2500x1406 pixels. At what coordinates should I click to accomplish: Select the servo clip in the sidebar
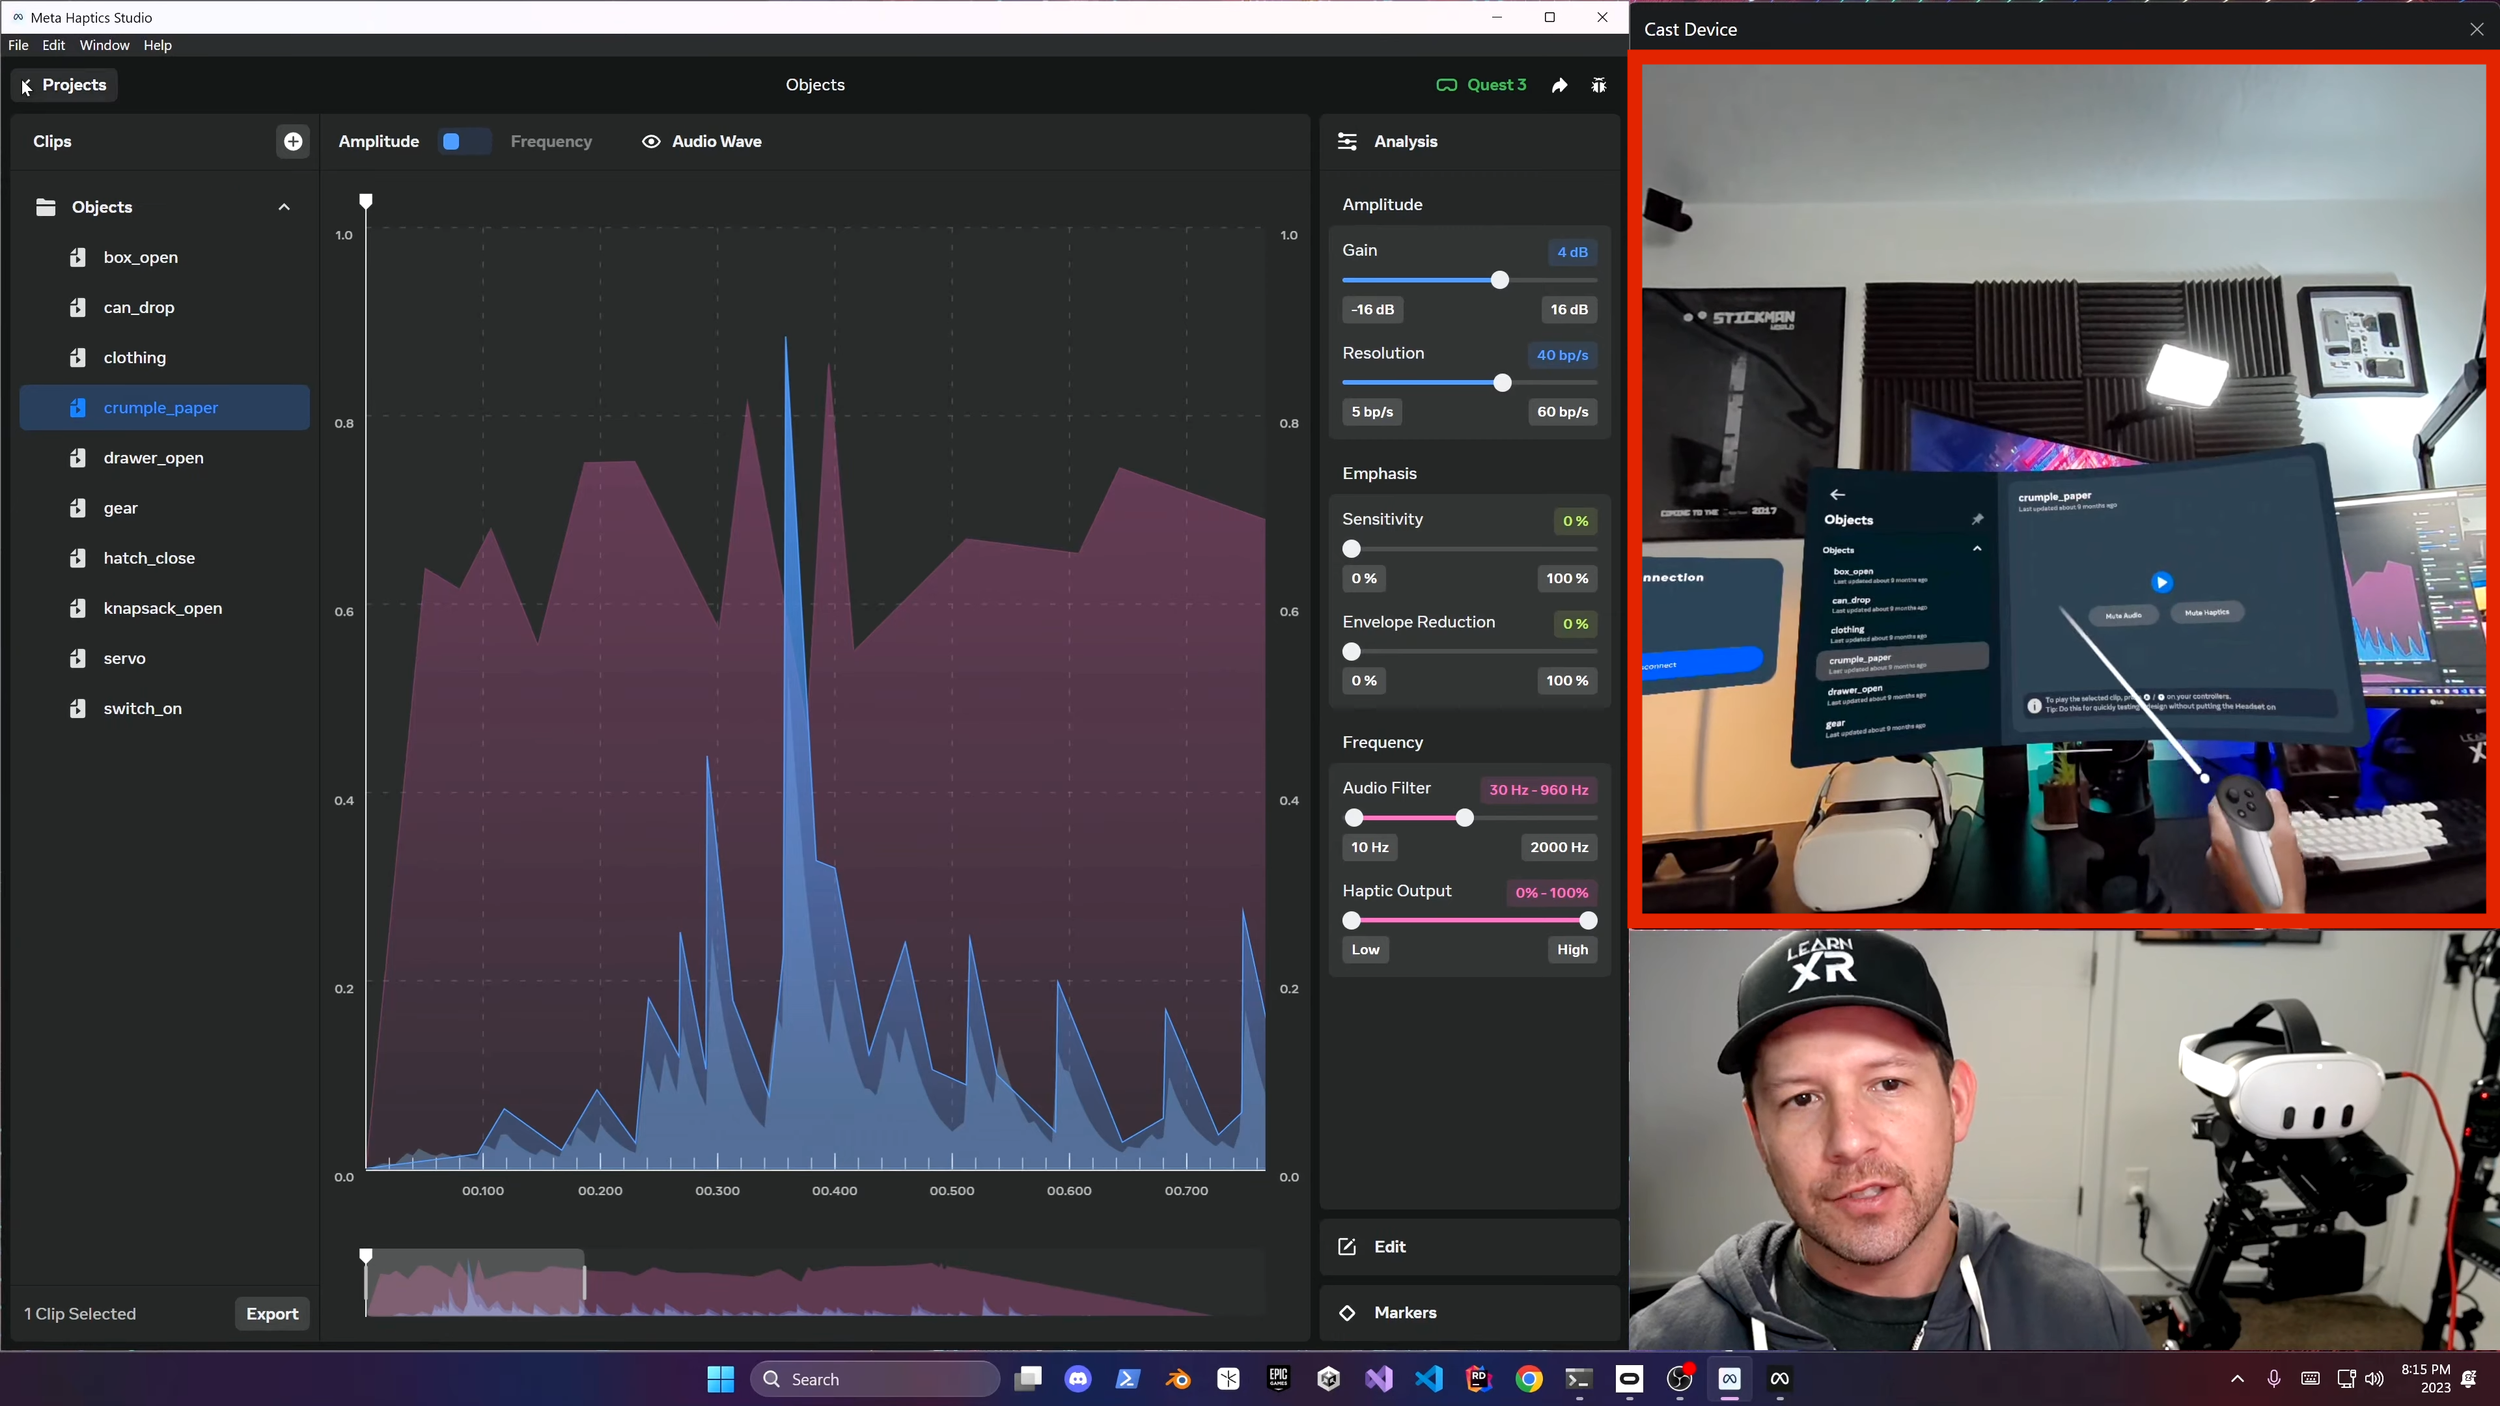[123, 658]
